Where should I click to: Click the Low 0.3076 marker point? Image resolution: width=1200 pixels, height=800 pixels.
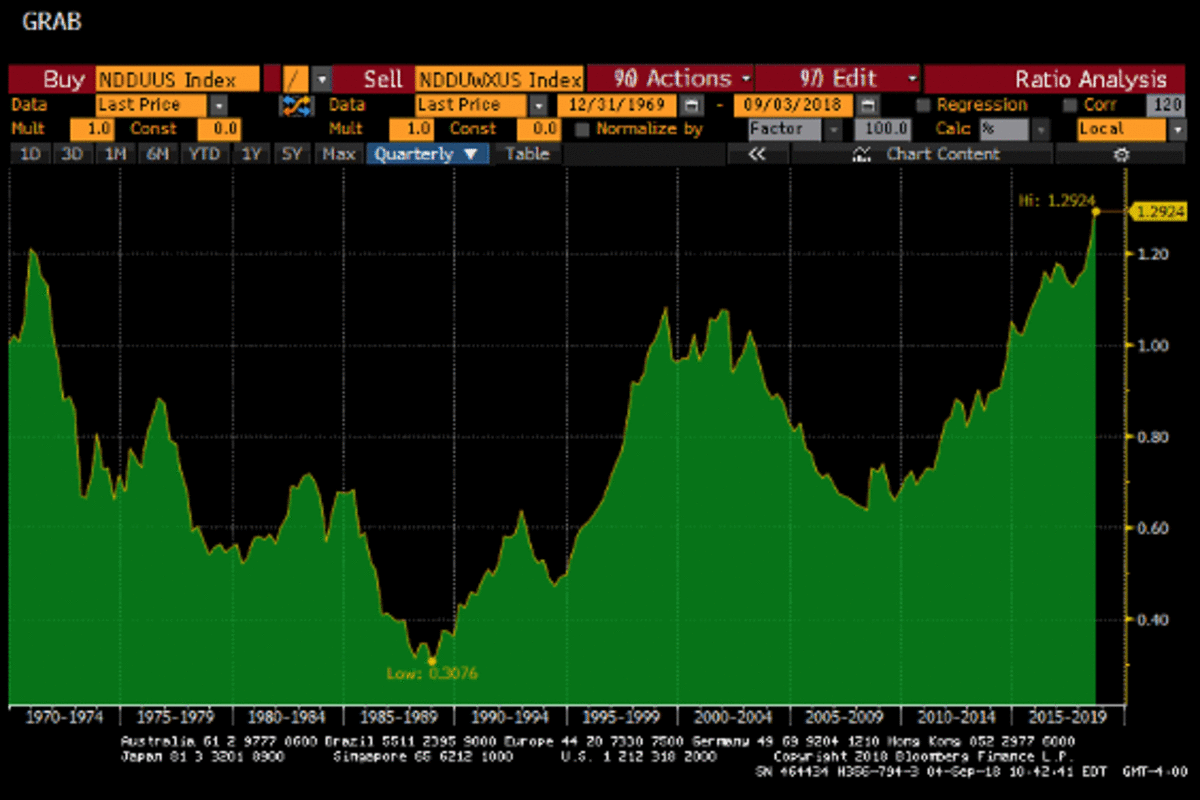click(431, 661)
